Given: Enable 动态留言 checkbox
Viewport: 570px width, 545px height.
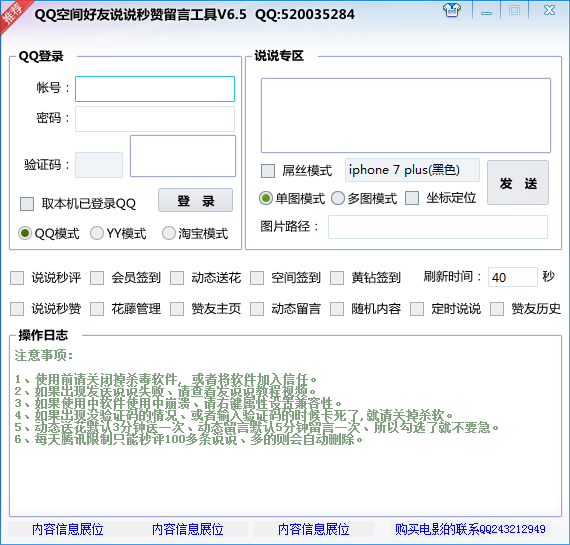Looking at the screenshot, I should (257, 309).
